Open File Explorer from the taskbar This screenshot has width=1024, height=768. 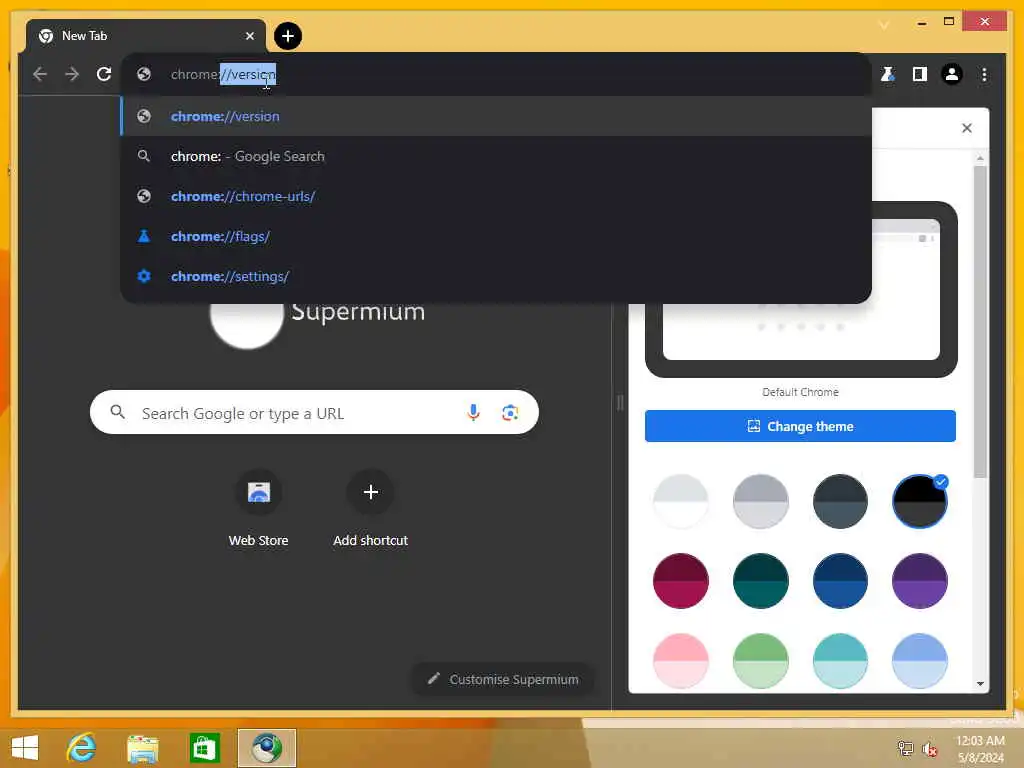click(142, 748)
